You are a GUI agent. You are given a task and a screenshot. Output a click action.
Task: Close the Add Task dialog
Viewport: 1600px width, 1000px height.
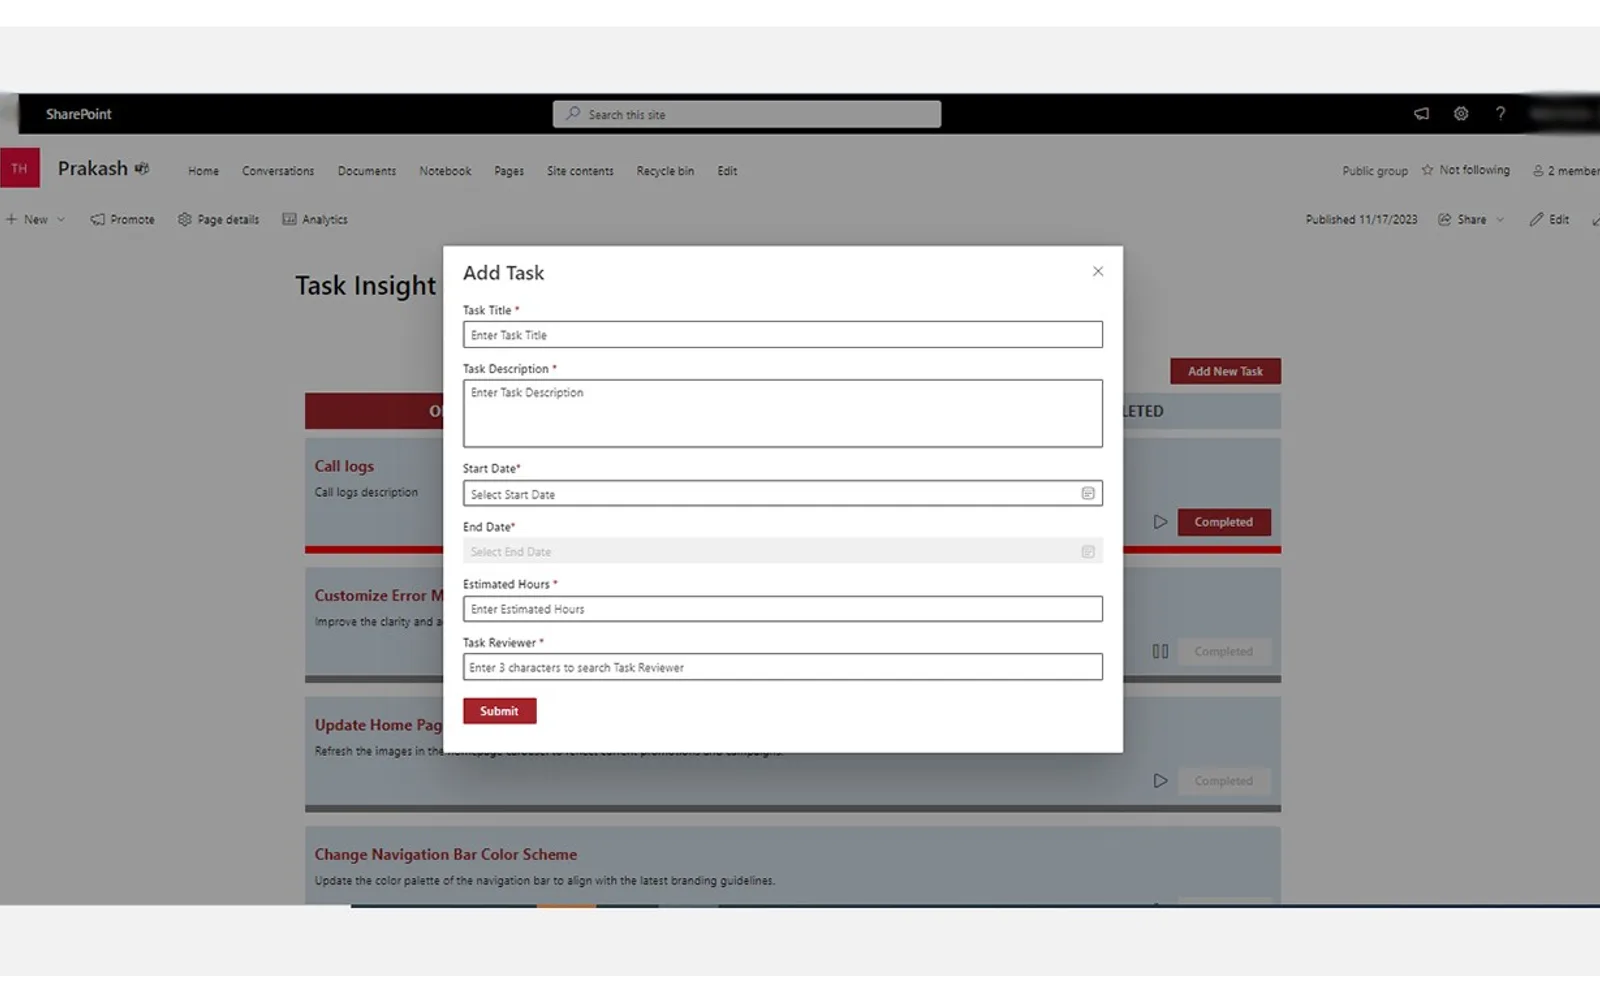tap(1098, 271)
